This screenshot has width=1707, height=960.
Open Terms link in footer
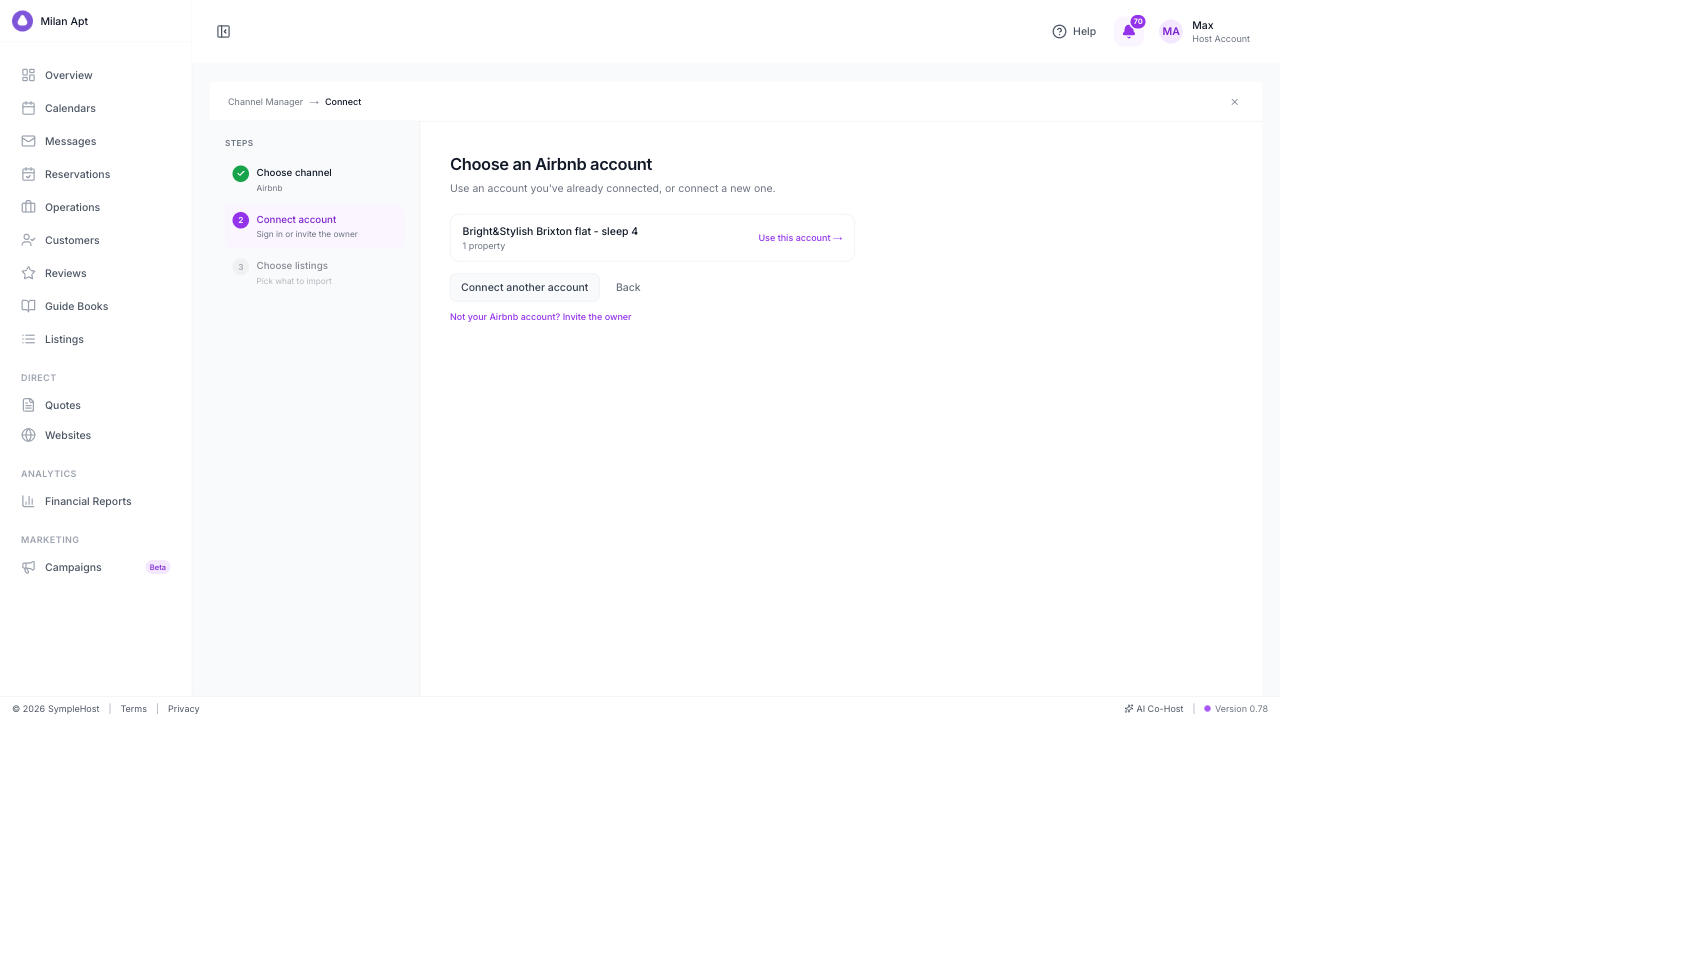[134, 709]
